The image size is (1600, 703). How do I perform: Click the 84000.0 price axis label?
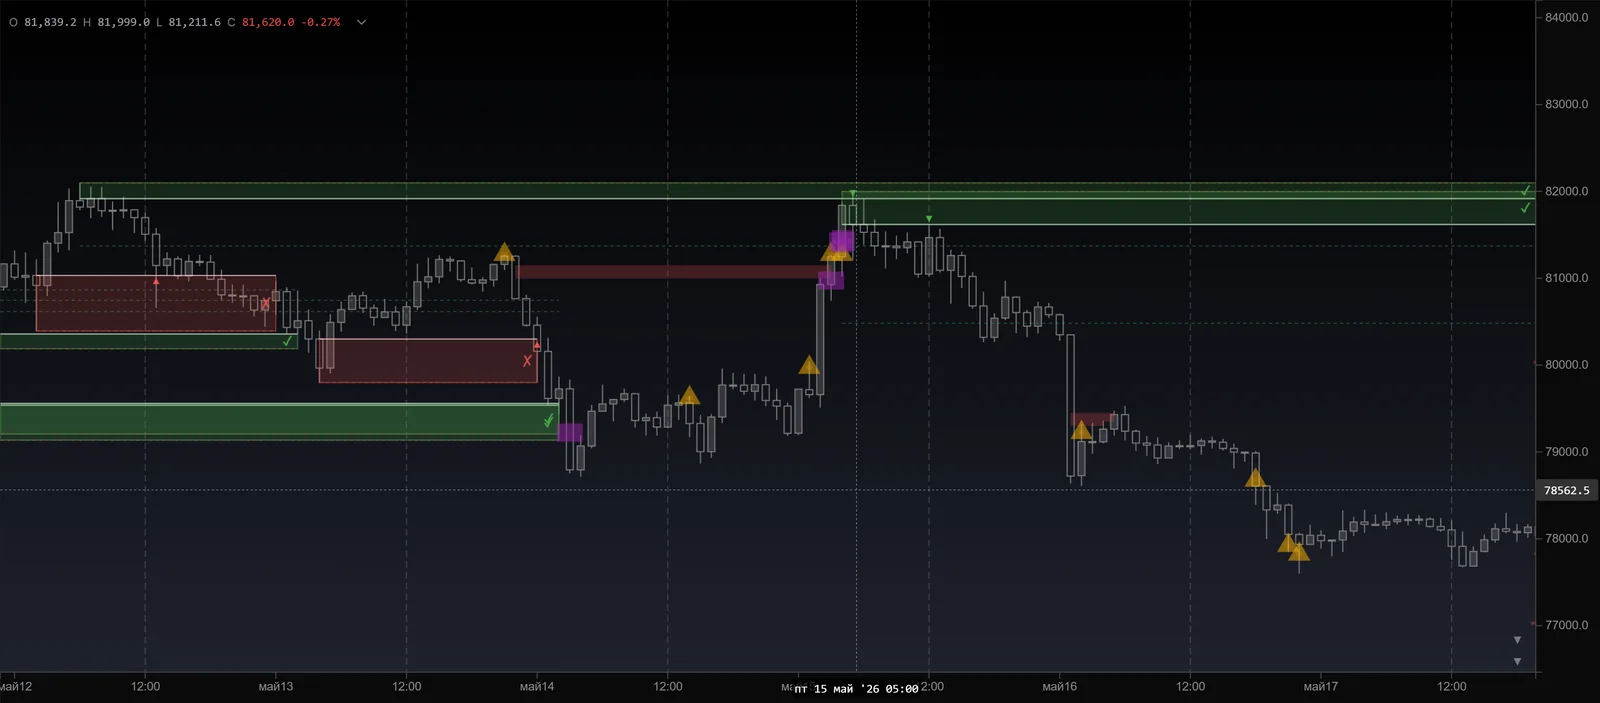[x=1566, y=17]
